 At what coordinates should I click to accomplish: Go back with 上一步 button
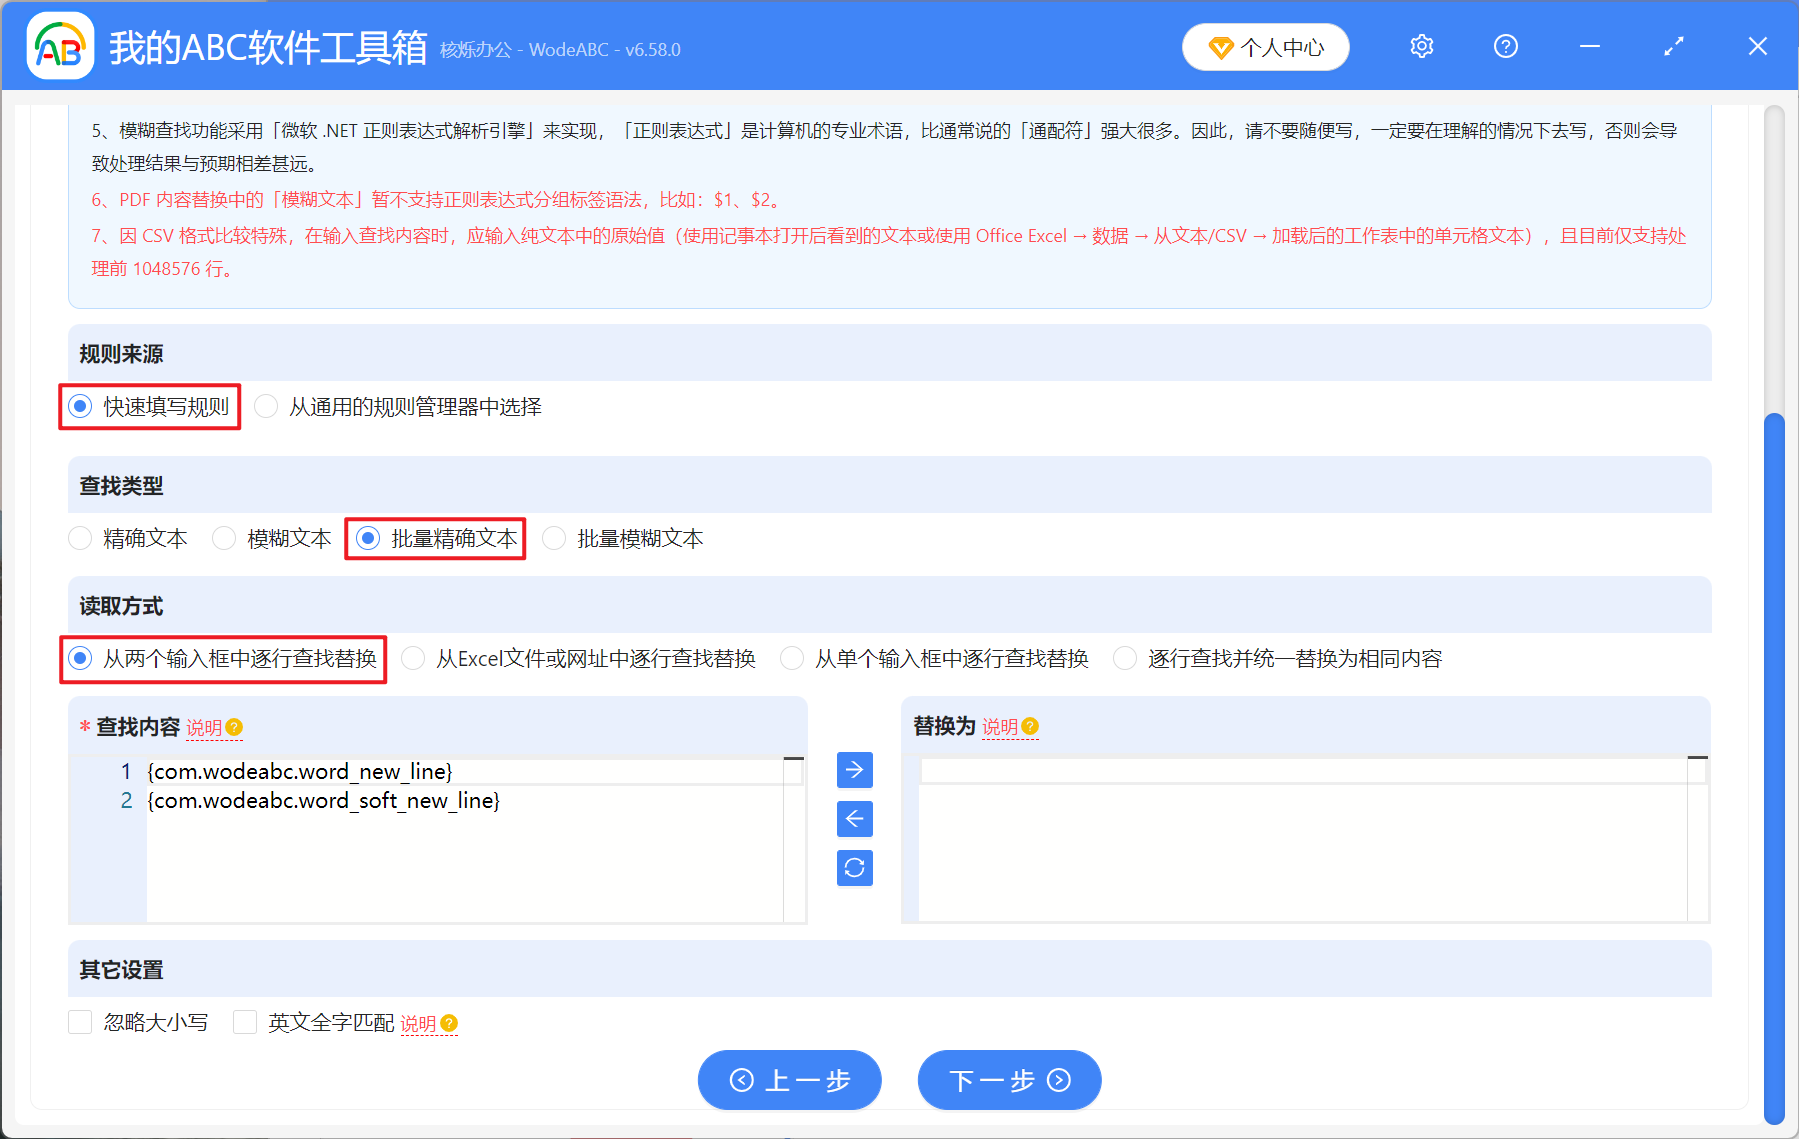(x=789, y=1080)
